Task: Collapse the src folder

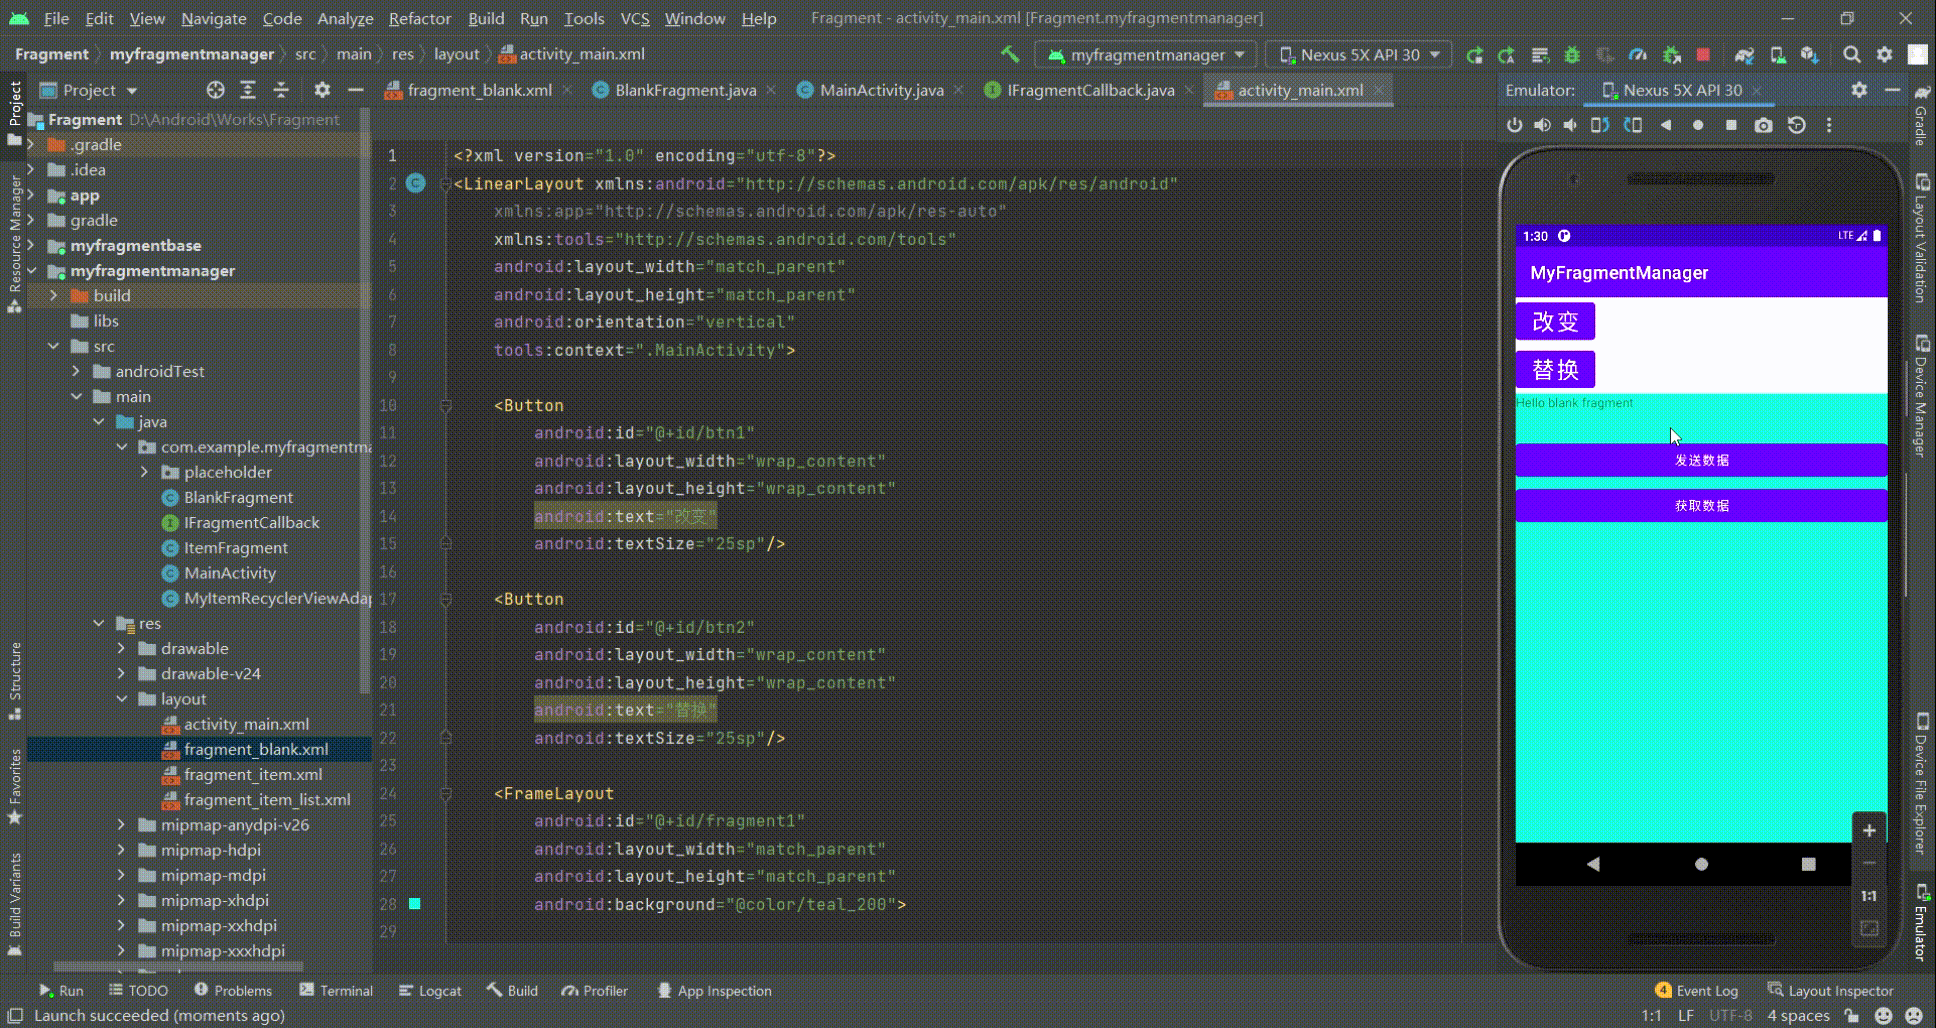Action: (x=54, y=346)
